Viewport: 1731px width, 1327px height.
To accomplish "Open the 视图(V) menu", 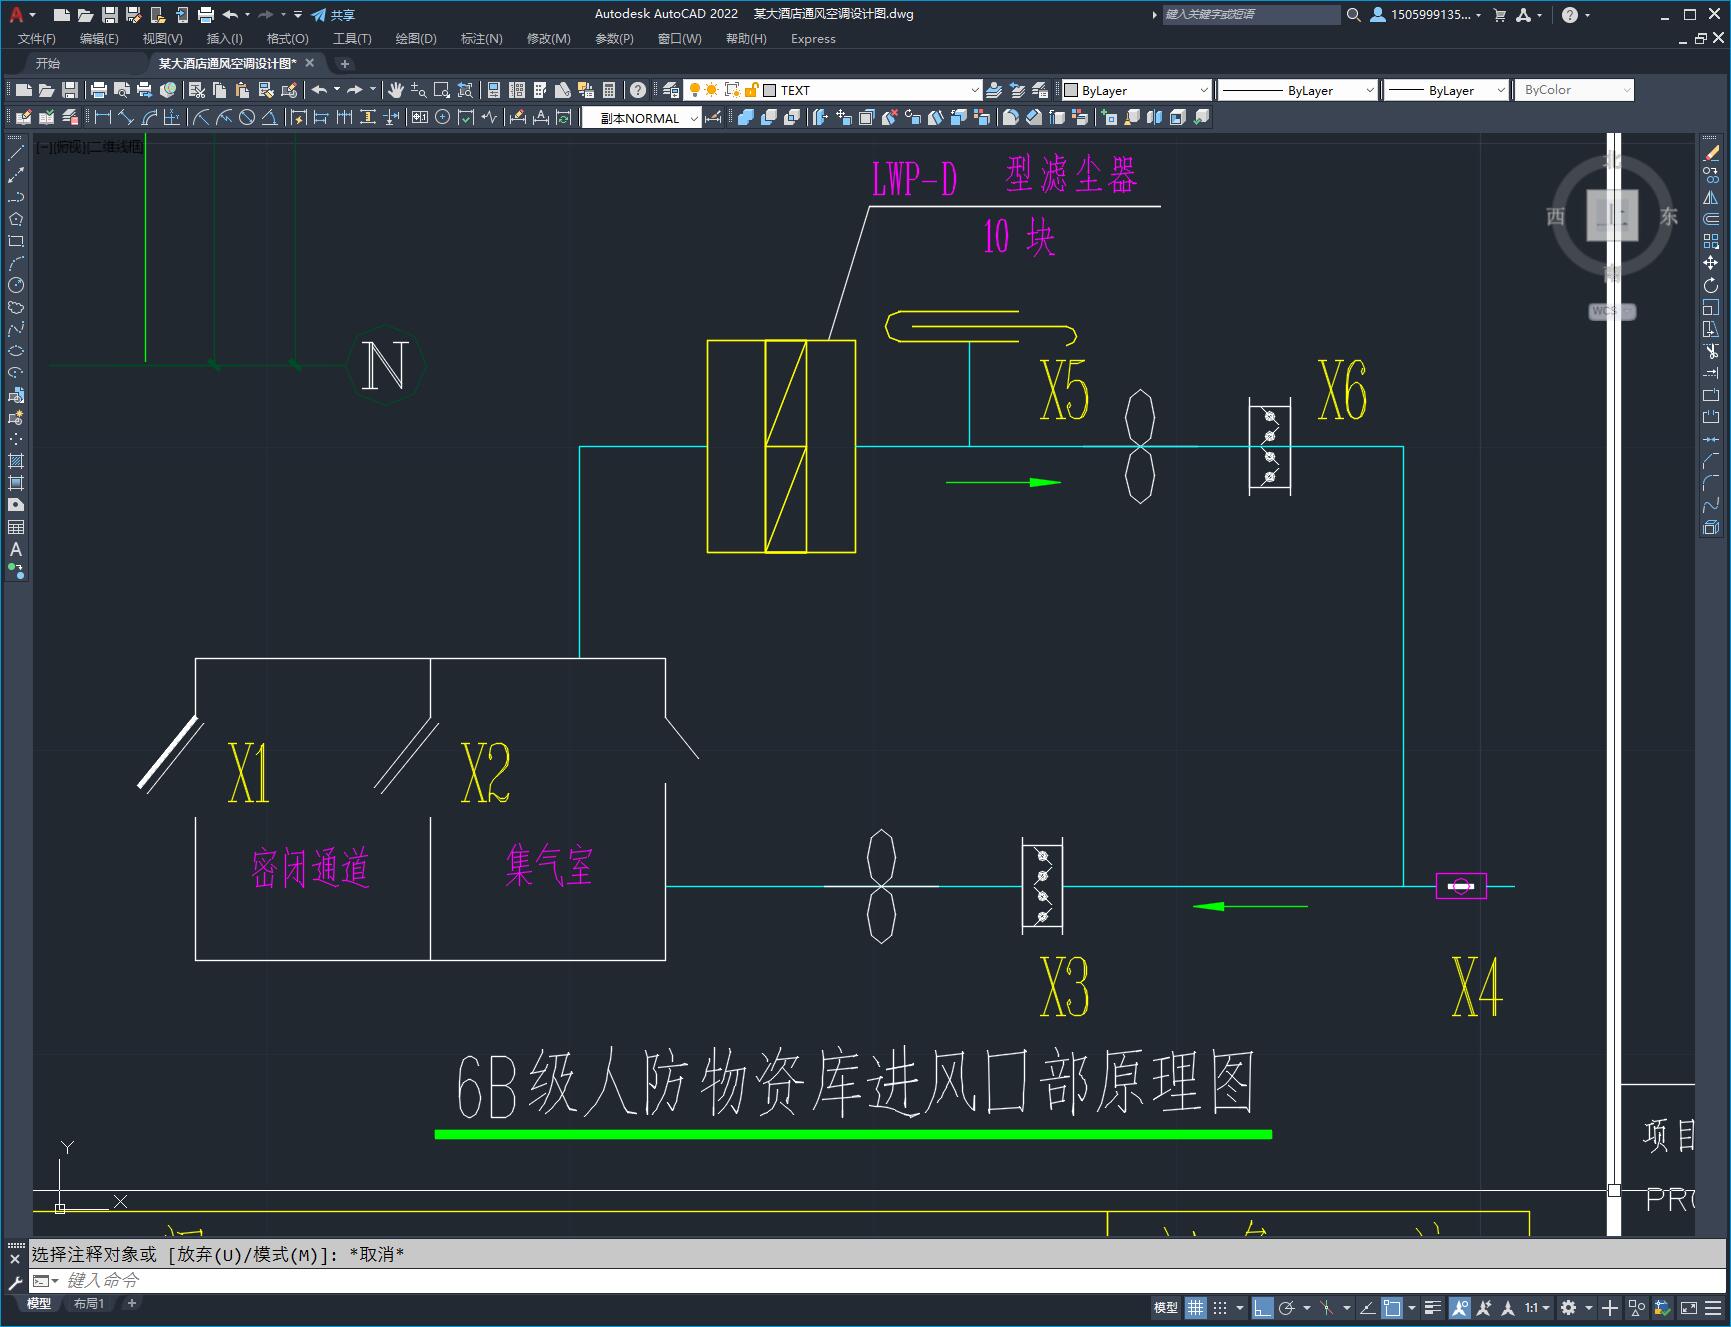I will pos(162,39).
